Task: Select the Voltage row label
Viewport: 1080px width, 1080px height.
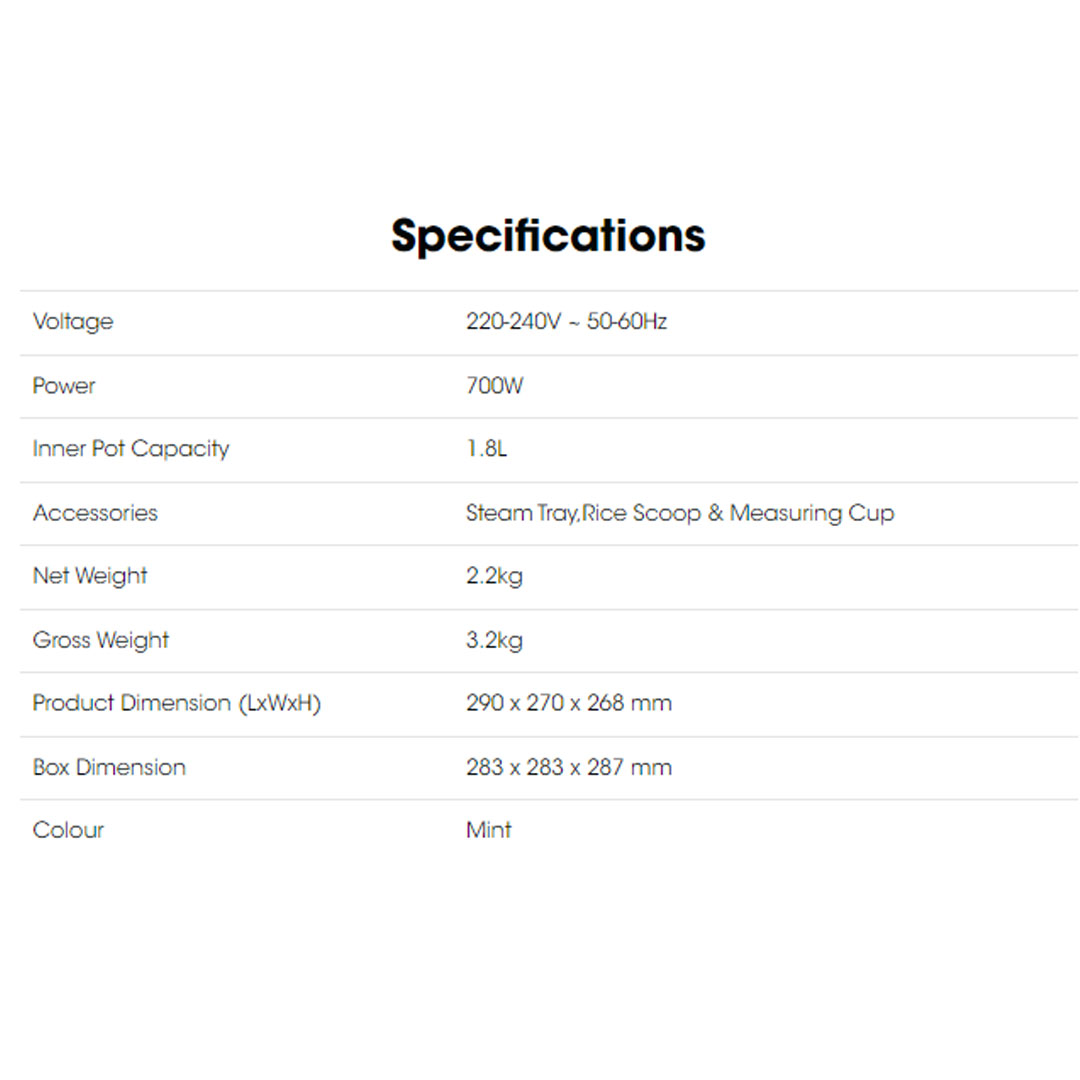Action: point(73,322)
